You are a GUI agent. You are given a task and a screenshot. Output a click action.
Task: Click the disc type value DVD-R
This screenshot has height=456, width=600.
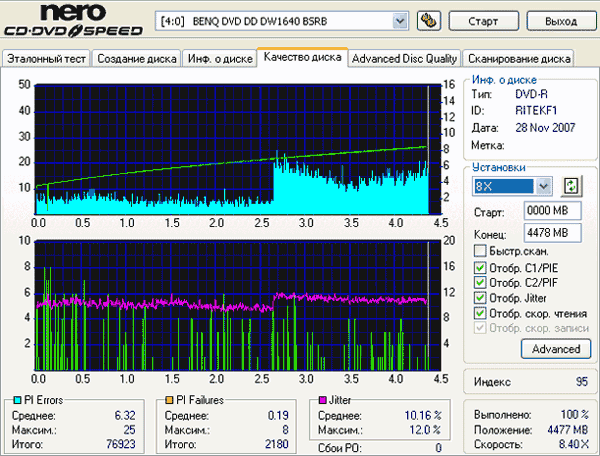click(x=531, y=94)
